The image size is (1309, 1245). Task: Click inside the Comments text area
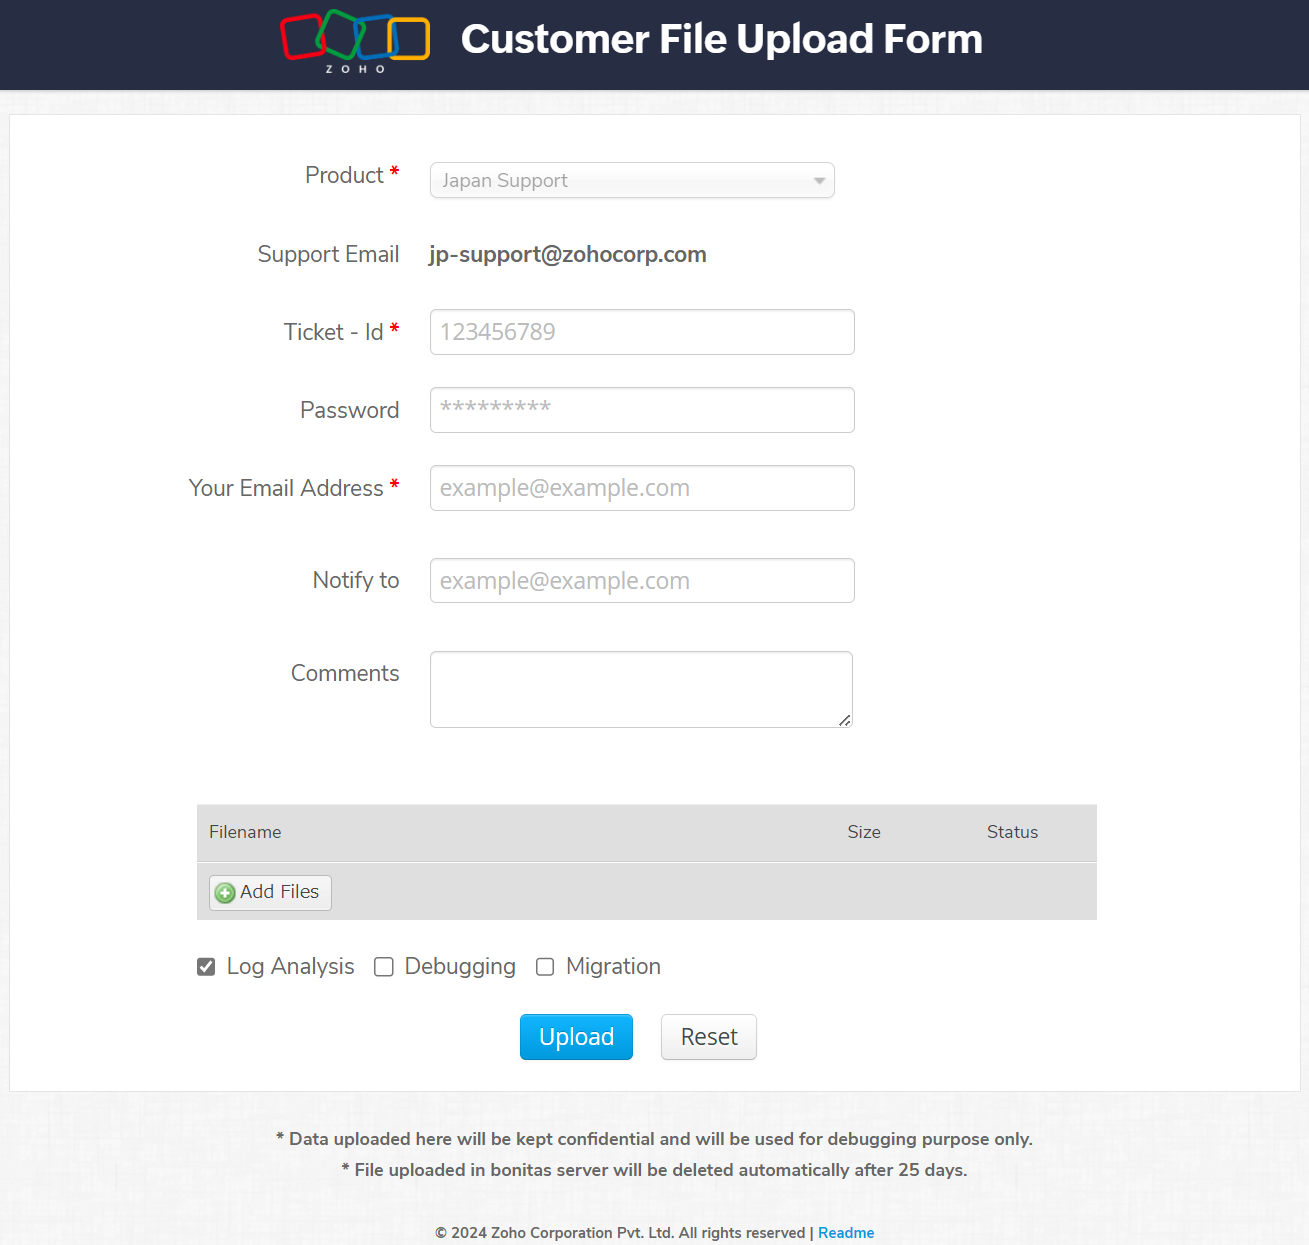641,689
